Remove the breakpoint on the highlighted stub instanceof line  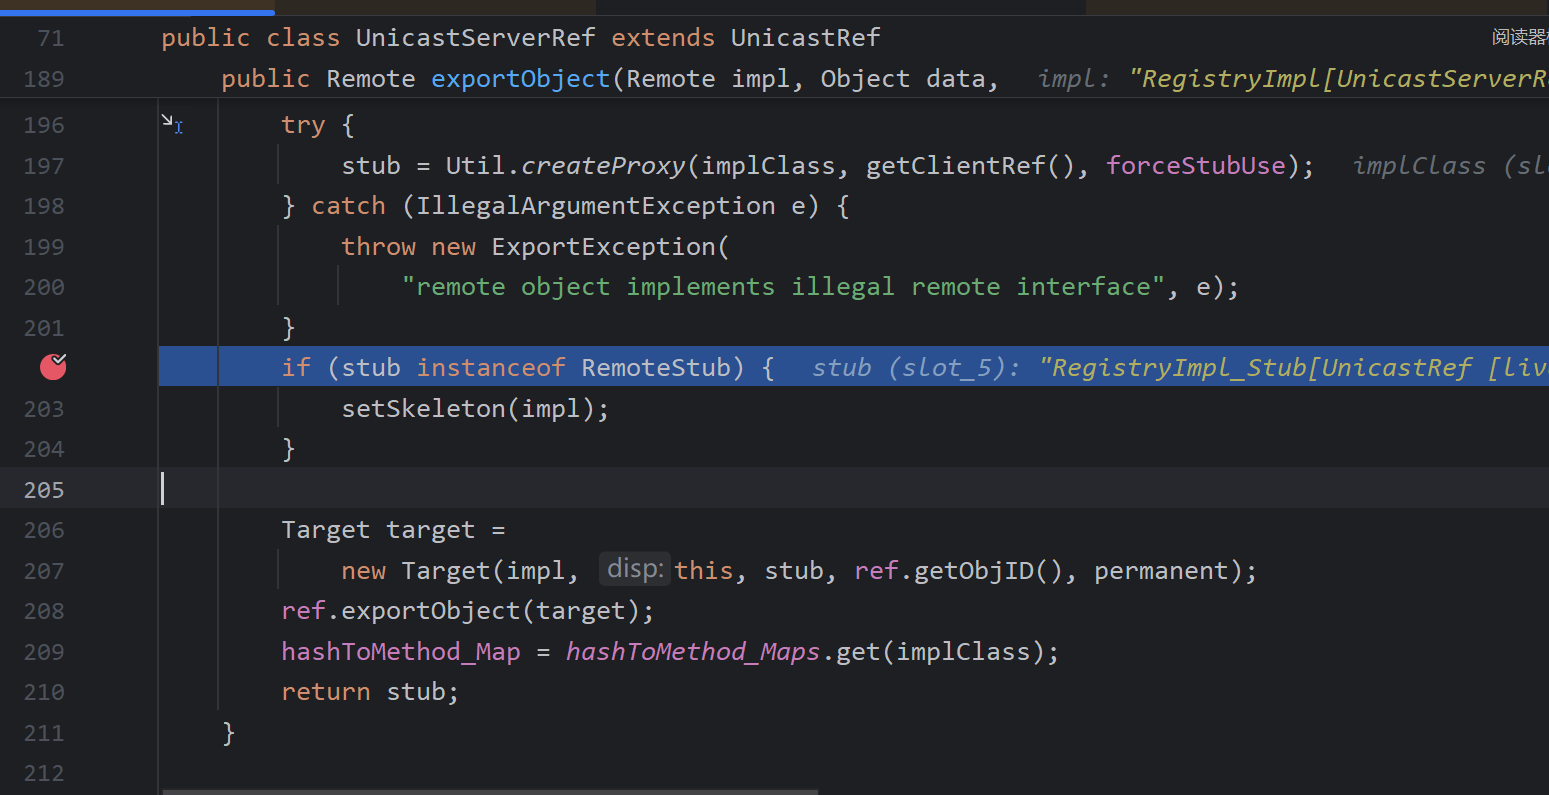[x=53, y=367]
